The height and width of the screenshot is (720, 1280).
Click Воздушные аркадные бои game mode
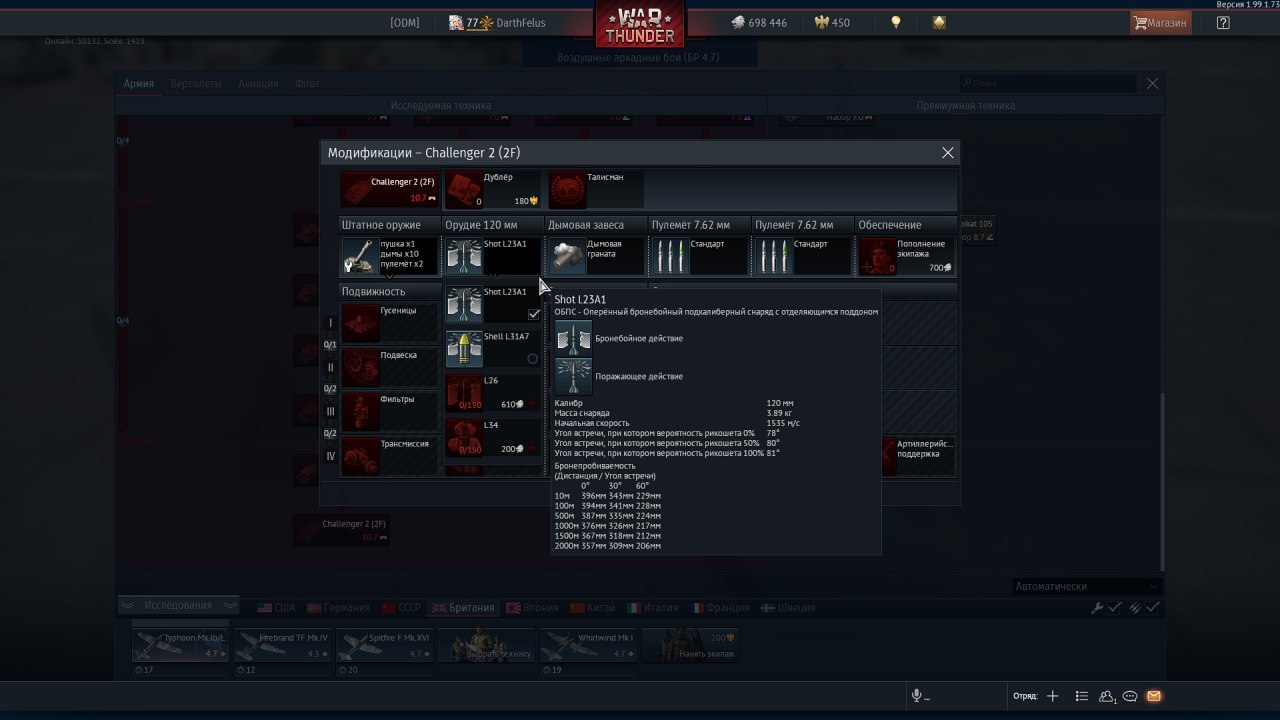(638, 58)
